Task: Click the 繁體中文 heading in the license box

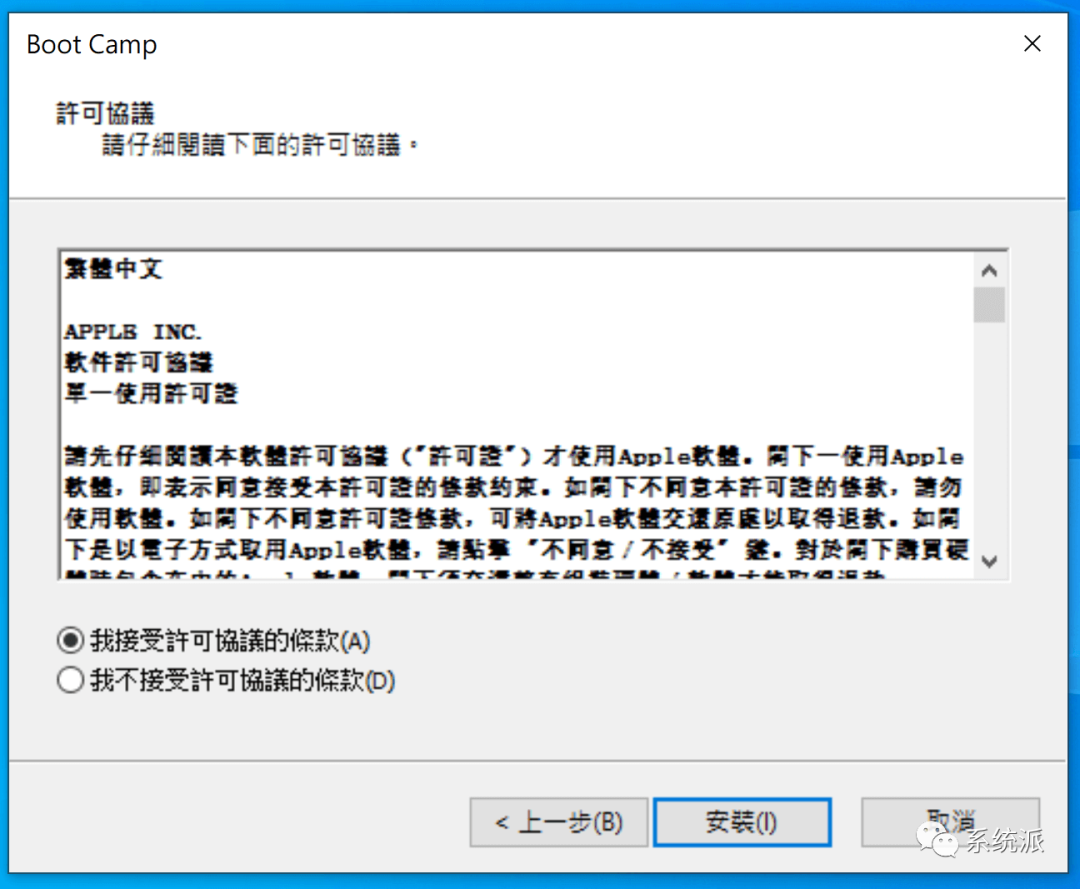Action: click(114, 269)
